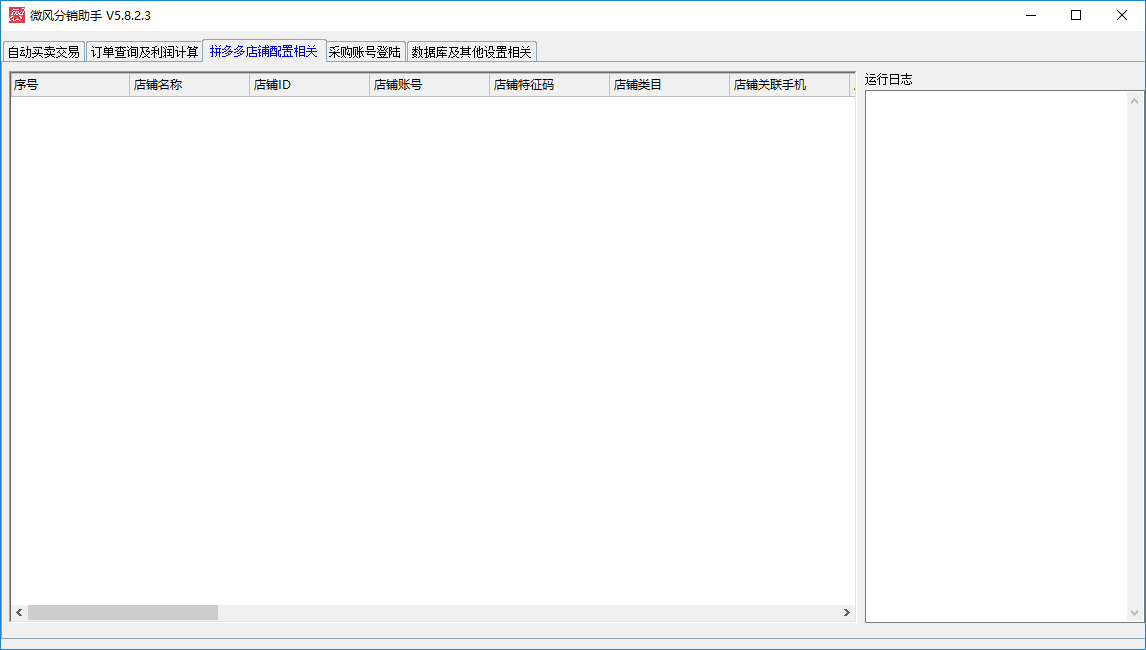Click the 序号 column header
1146x650 pixels.
(x=70, y=85)
